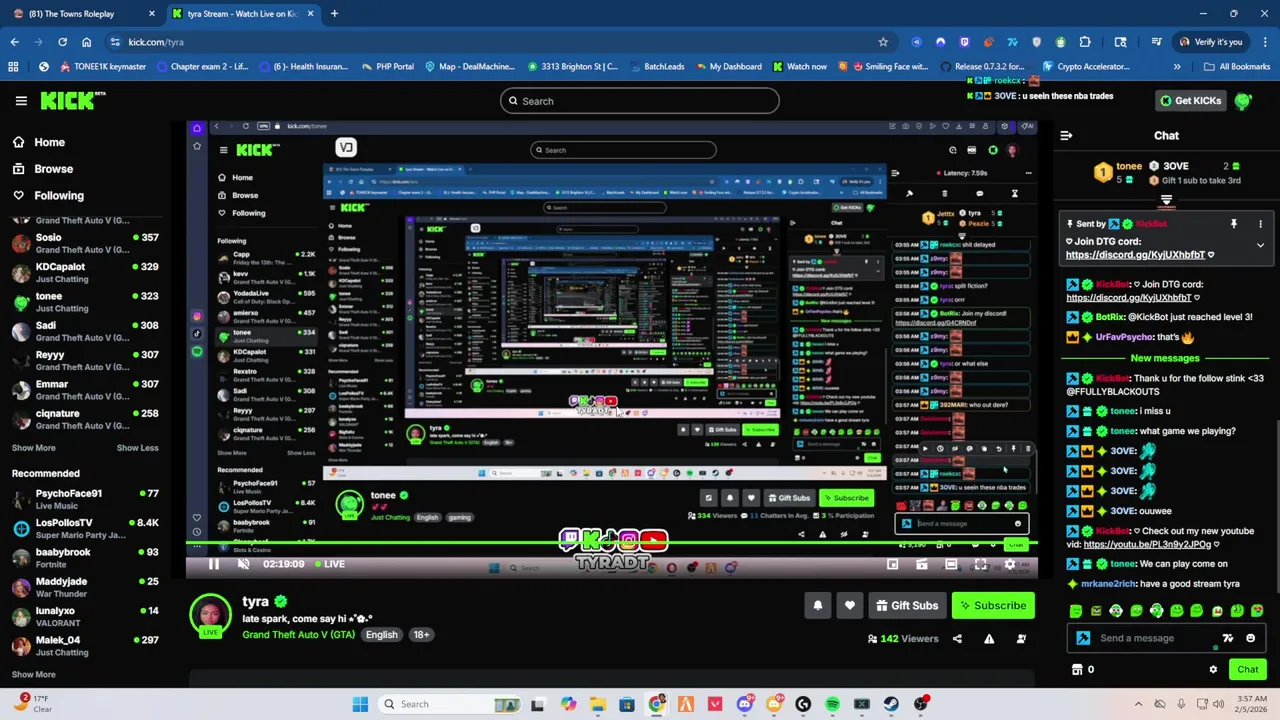1280x720 pixels.
Task: Collapse following list with Show Less
Action: pyautogui.click(x=137, y=448)
